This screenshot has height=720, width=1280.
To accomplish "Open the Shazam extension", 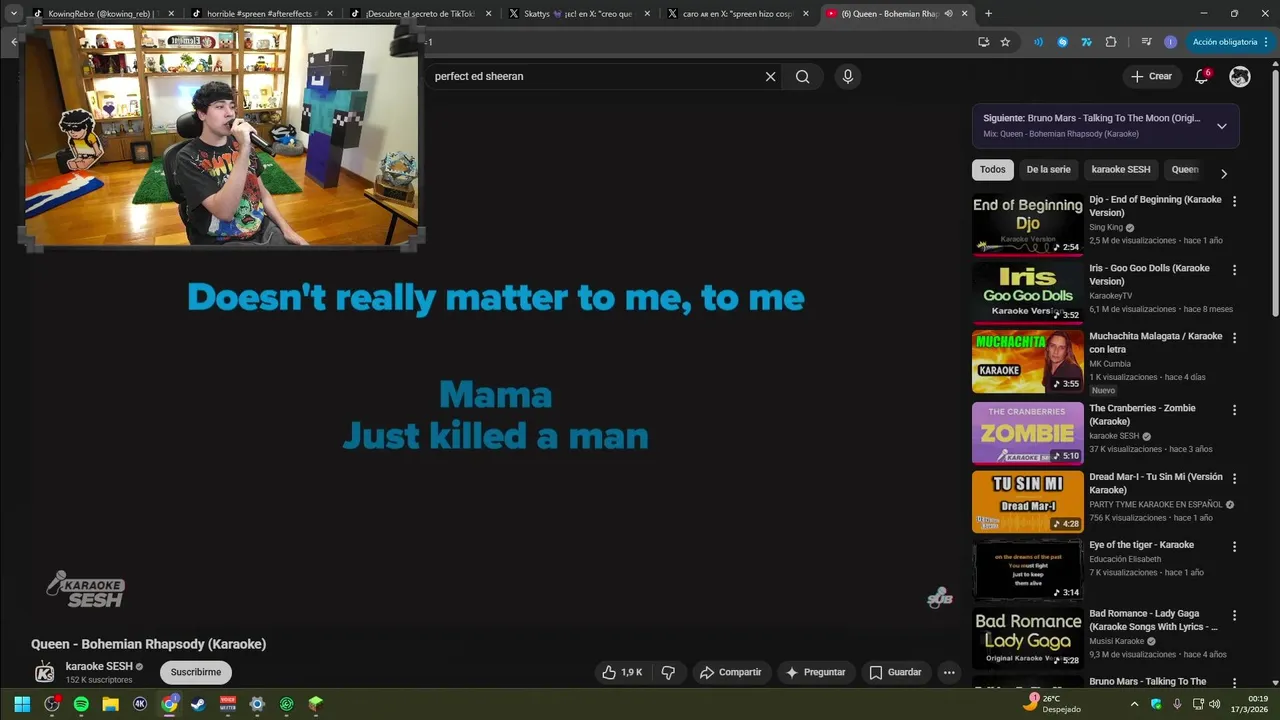I will (1062, 42).
